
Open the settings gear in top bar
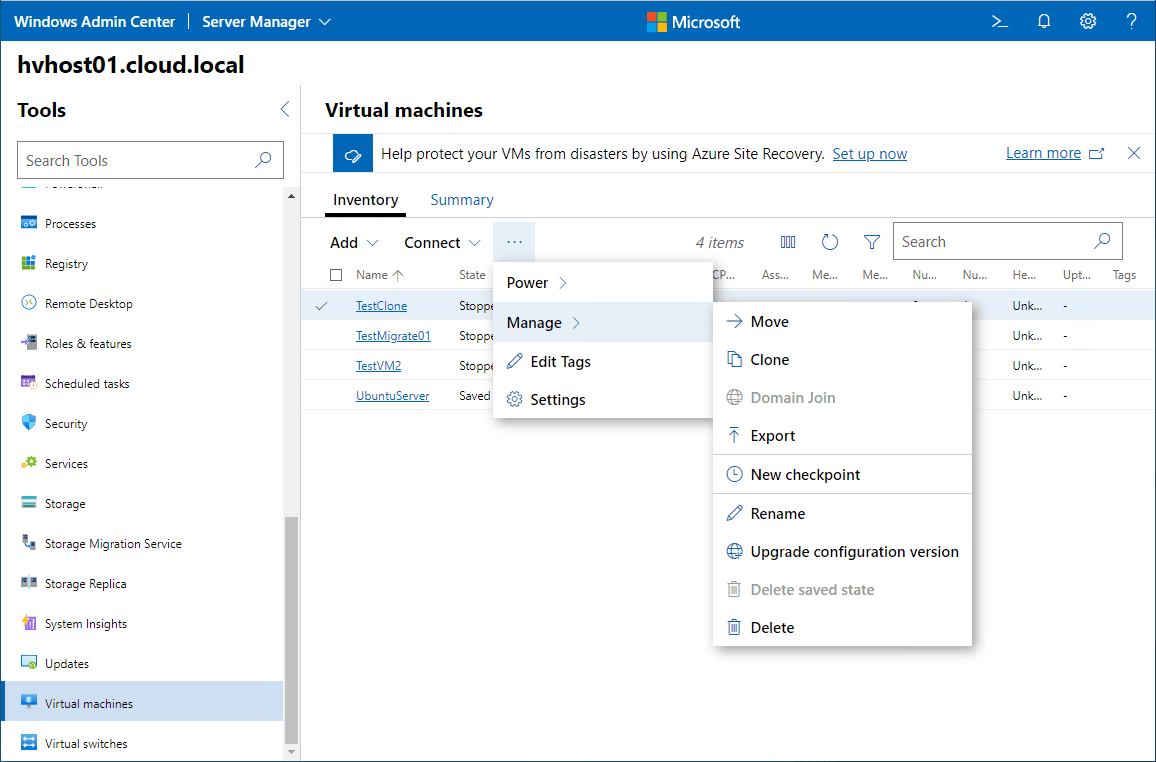point(1088,21)
